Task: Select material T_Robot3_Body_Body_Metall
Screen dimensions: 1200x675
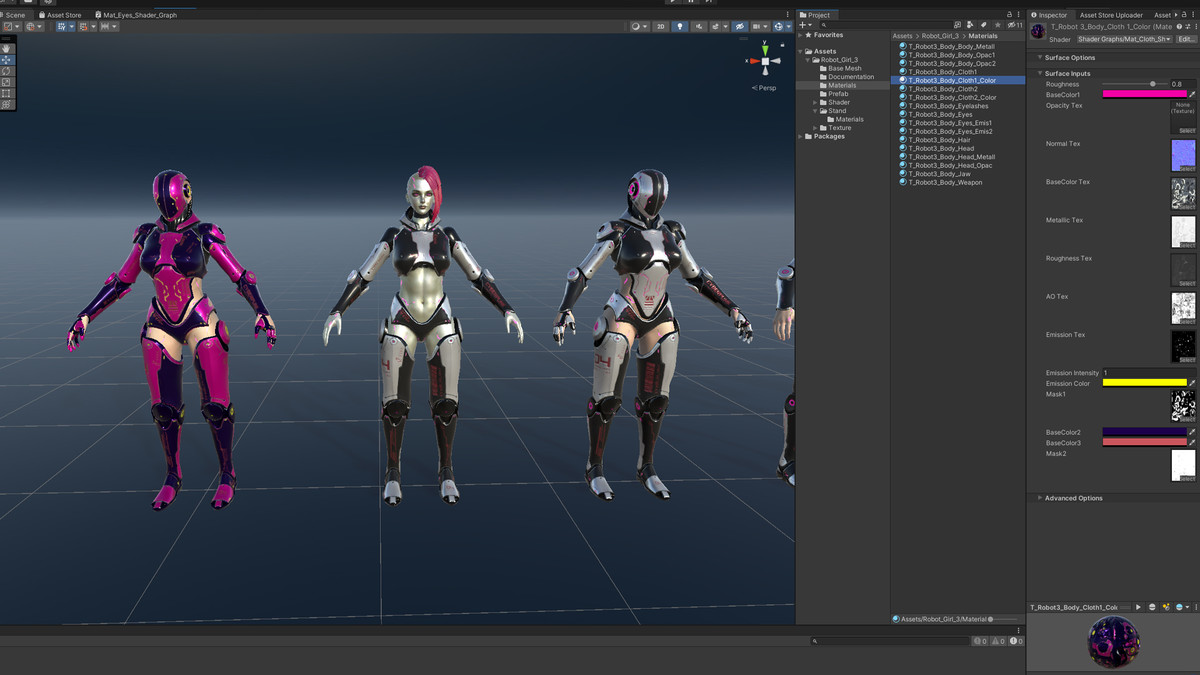Action: tap(951, 46)
